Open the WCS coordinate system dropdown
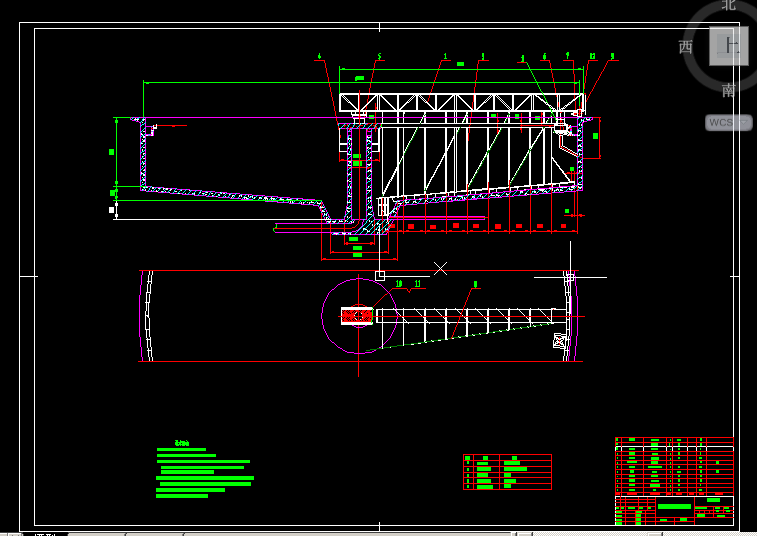757x536 pixels. (729, 123)
